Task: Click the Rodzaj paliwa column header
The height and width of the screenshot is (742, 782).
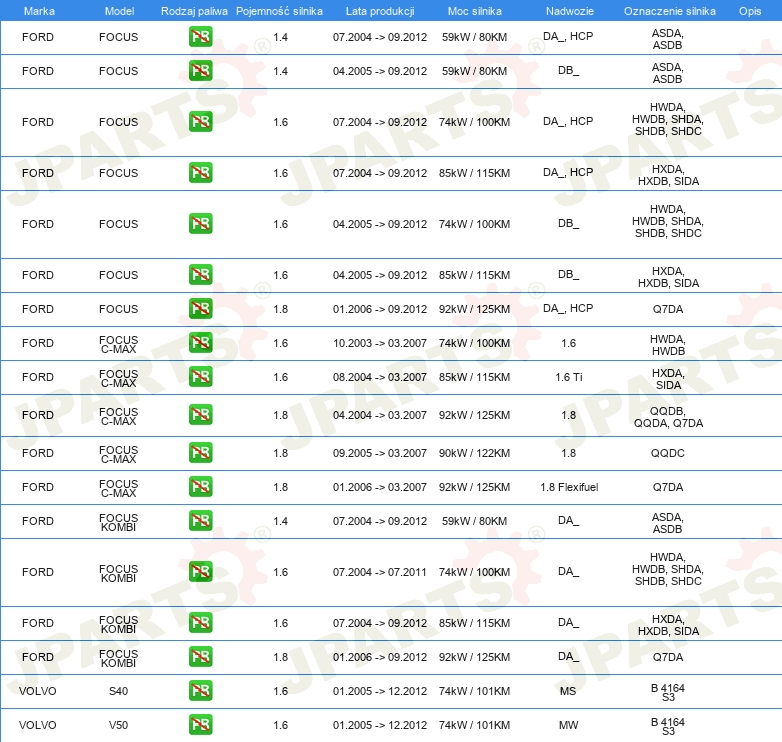Action: click(x=194, y=11)
